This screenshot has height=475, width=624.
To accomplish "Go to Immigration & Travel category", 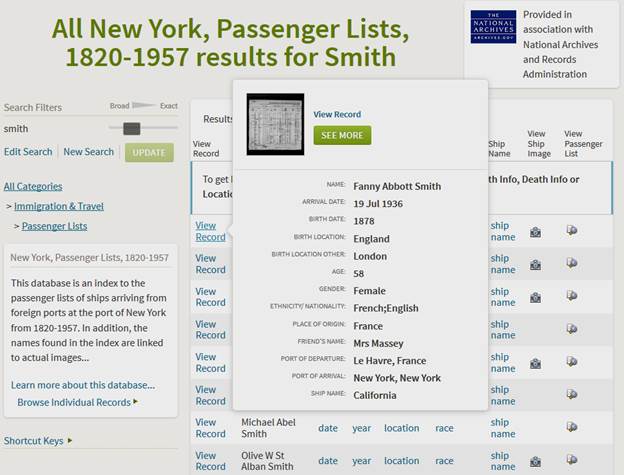I will [59, 206].
